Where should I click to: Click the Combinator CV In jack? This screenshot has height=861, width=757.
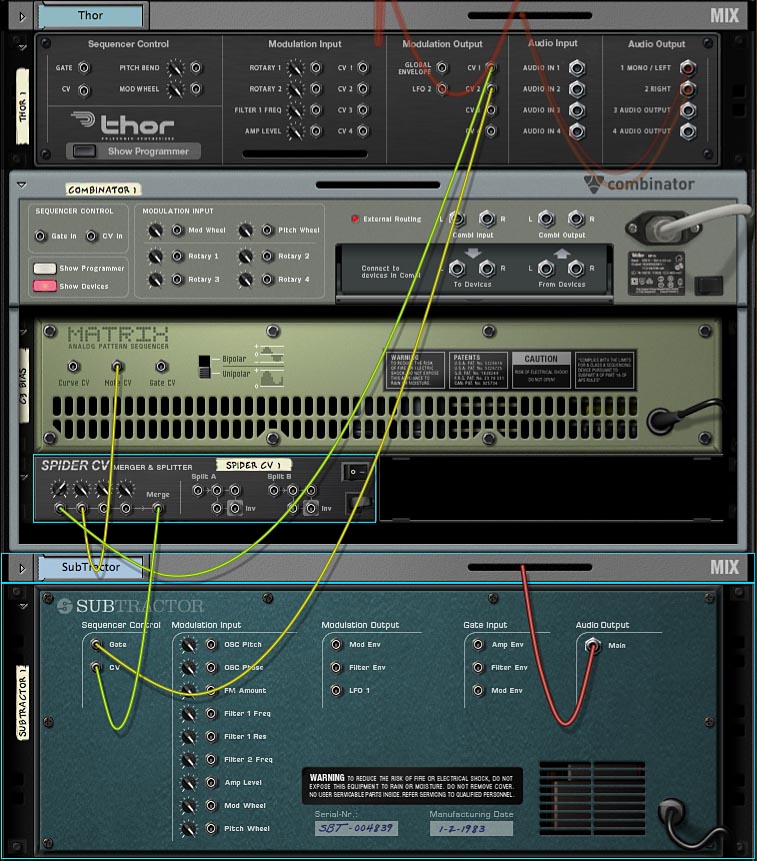91,236
